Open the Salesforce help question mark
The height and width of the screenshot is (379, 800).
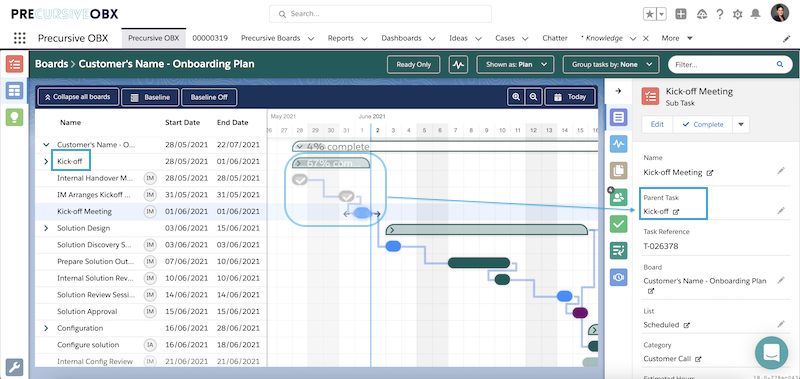[x=719, y=14]
